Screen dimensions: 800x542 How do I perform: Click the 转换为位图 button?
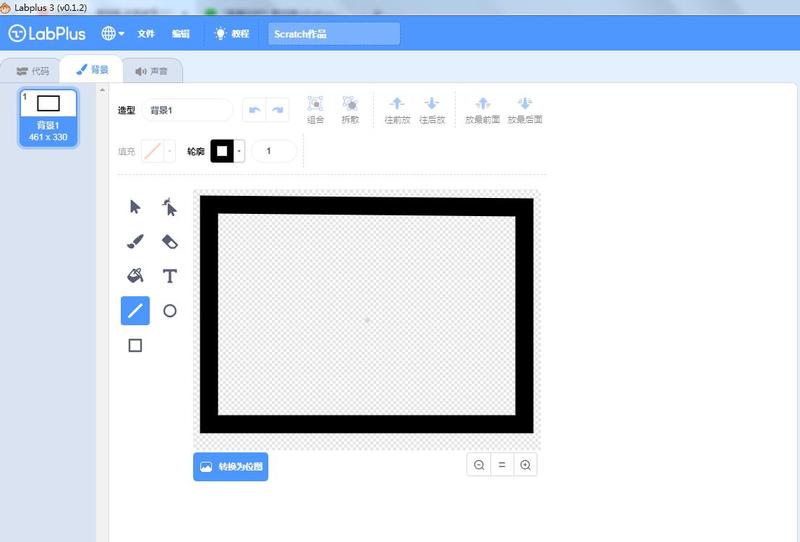tap(231, 467)
